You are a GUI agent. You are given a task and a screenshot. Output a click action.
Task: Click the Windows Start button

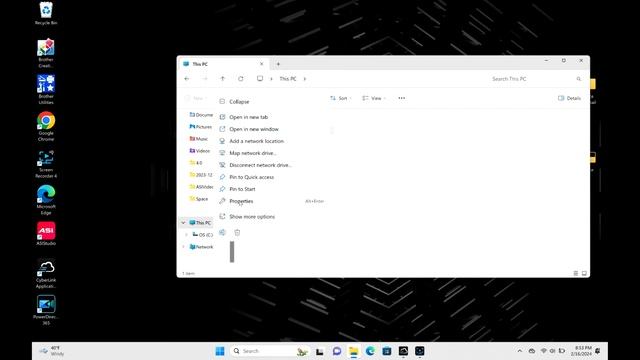coord(220,351)
